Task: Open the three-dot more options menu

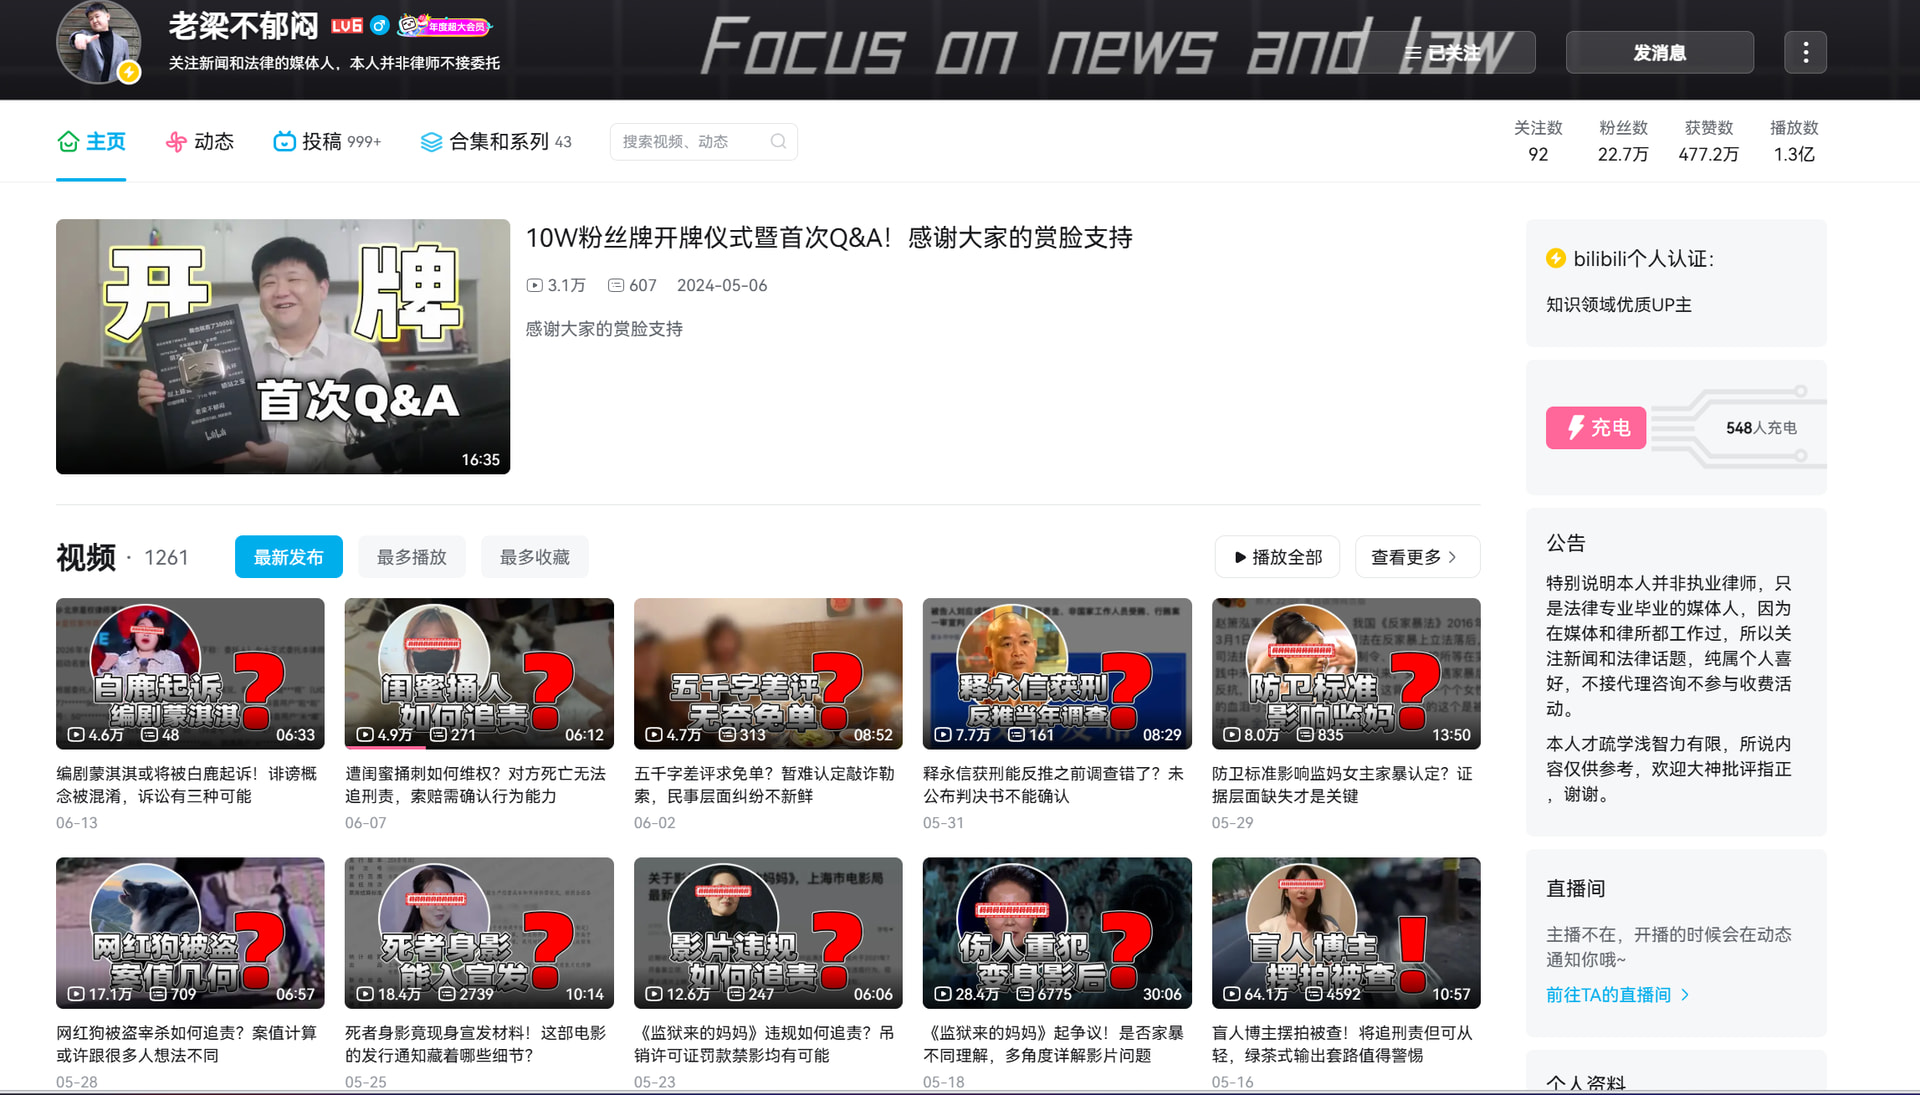Action: [x=1805, y=52]
